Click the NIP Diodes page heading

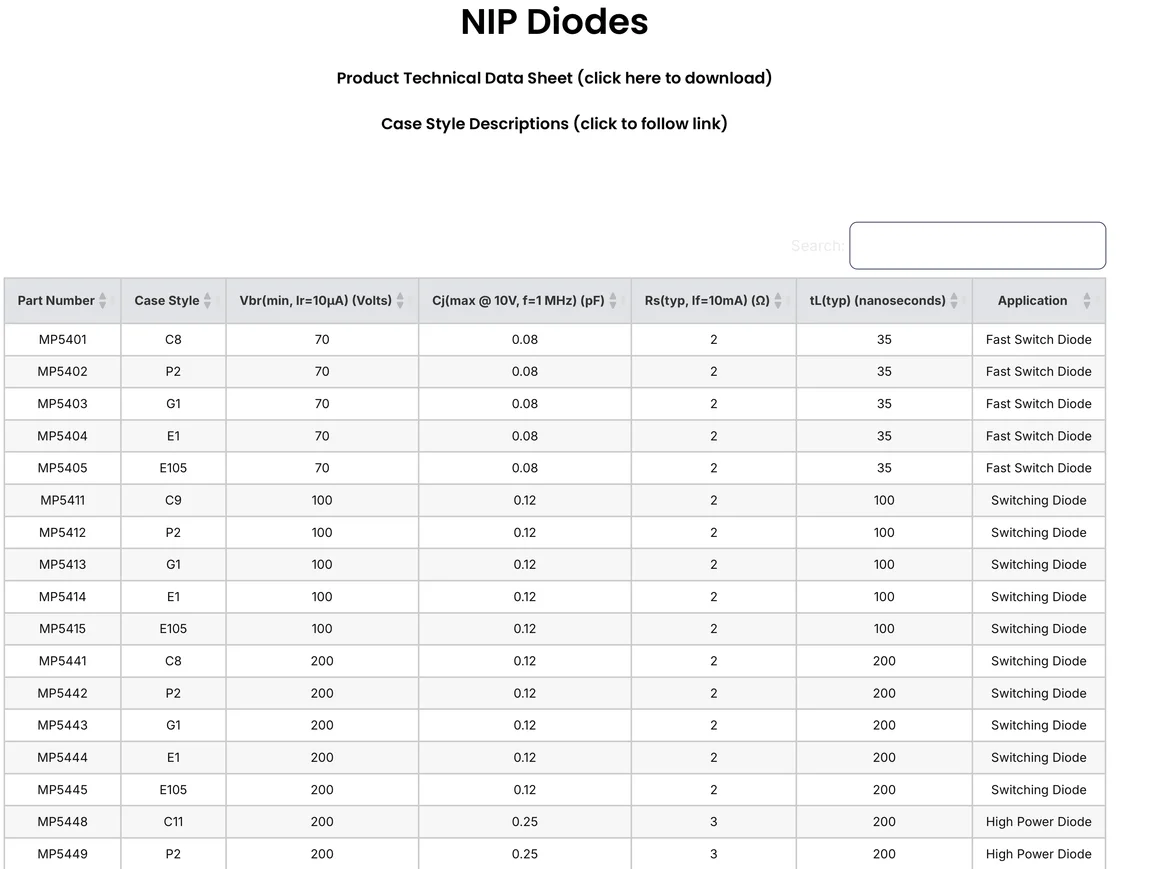tap(554, 22)
